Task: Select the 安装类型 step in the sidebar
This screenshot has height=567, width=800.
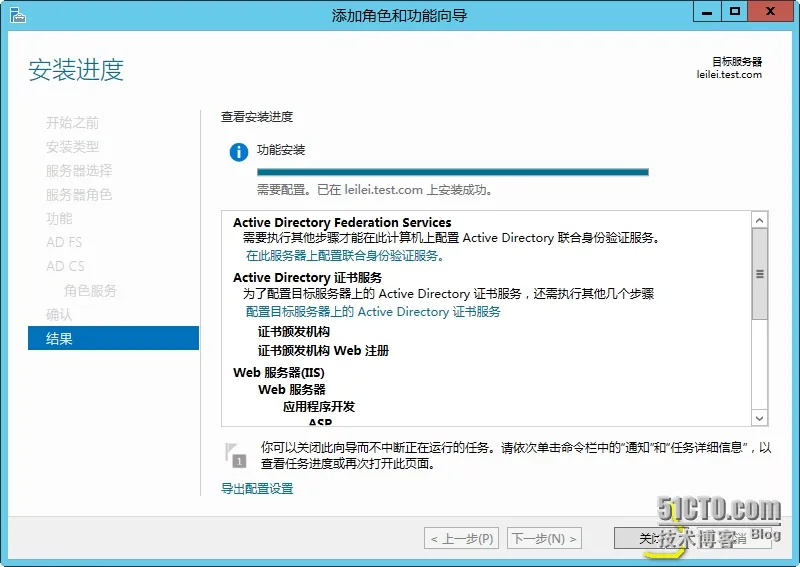Action: (x=72, y=147)
